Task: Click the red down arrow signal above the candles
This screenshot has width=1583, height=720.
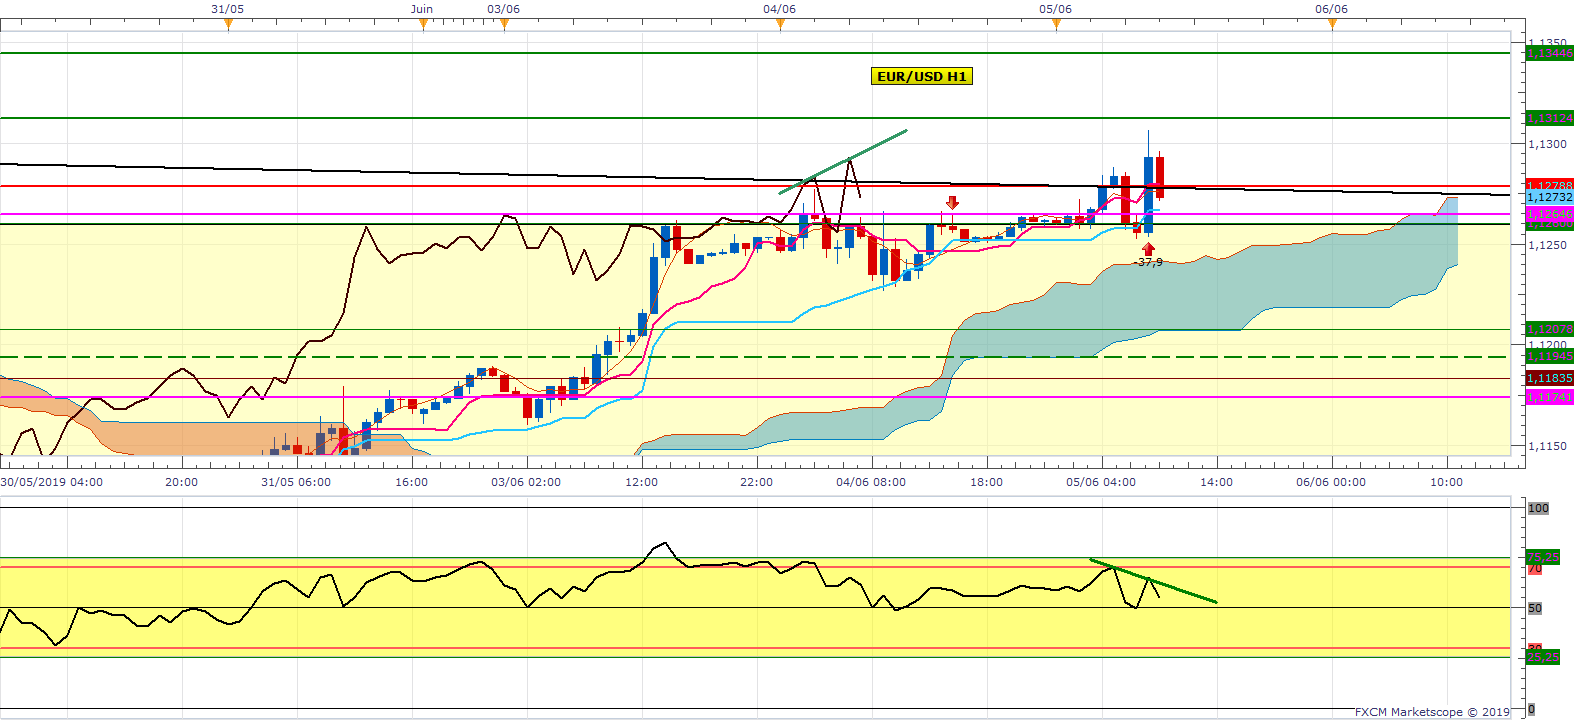Action: 952,203
